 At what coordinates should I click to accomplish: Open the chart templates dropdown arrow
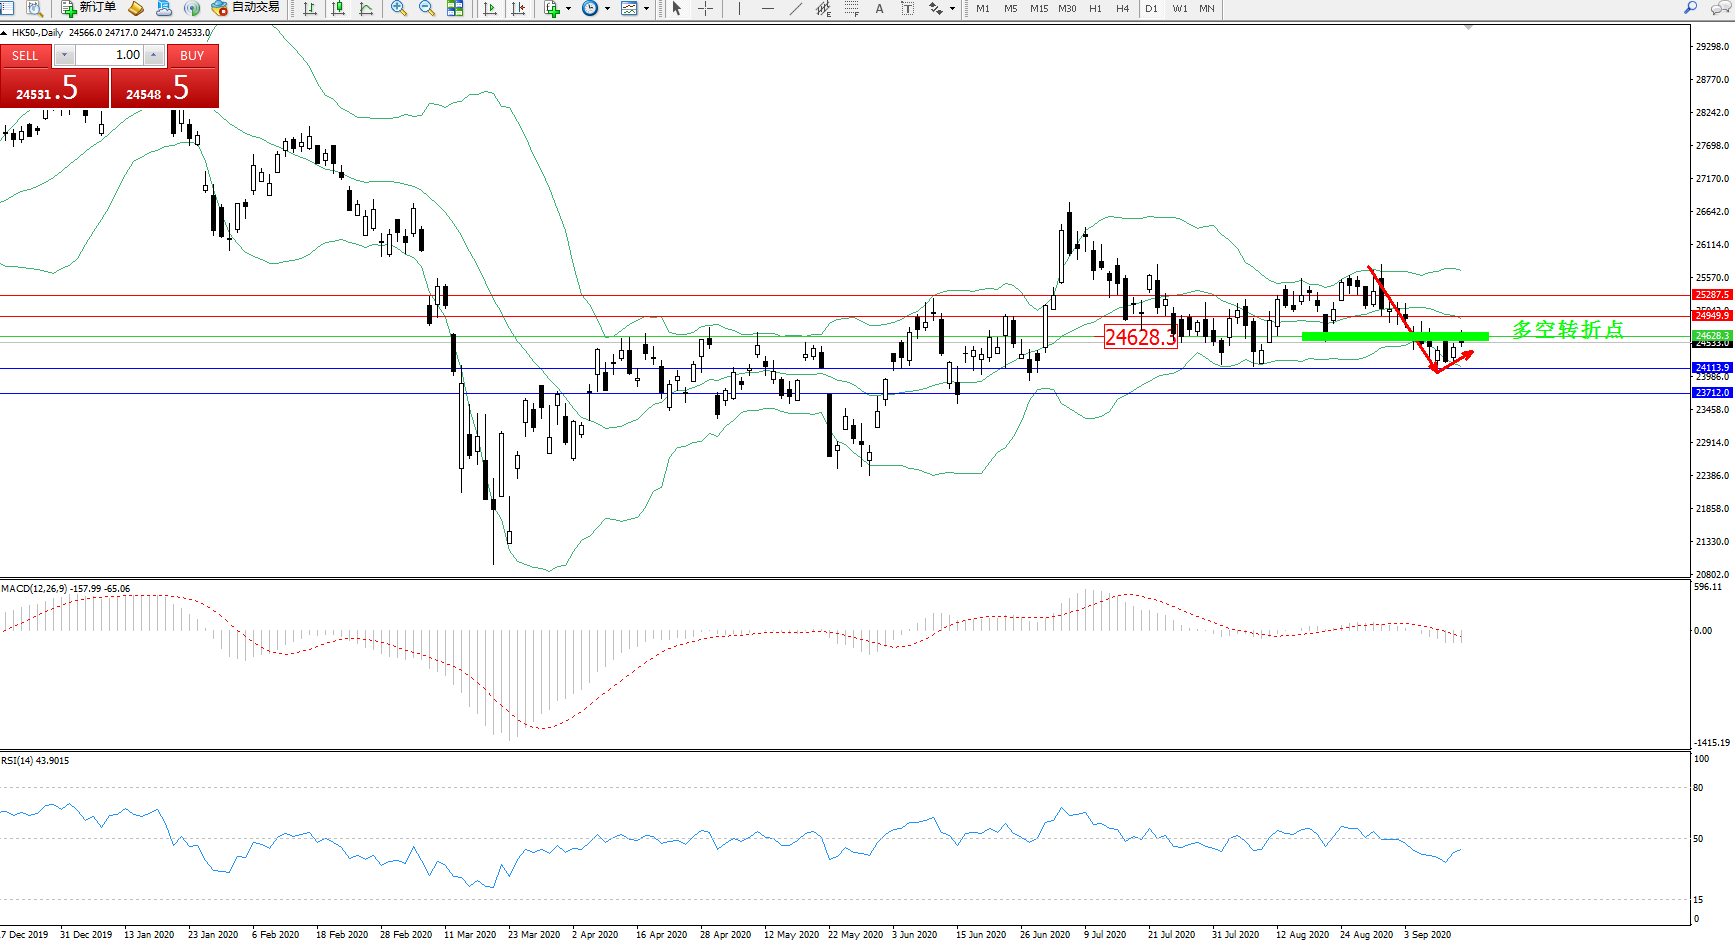646,8
